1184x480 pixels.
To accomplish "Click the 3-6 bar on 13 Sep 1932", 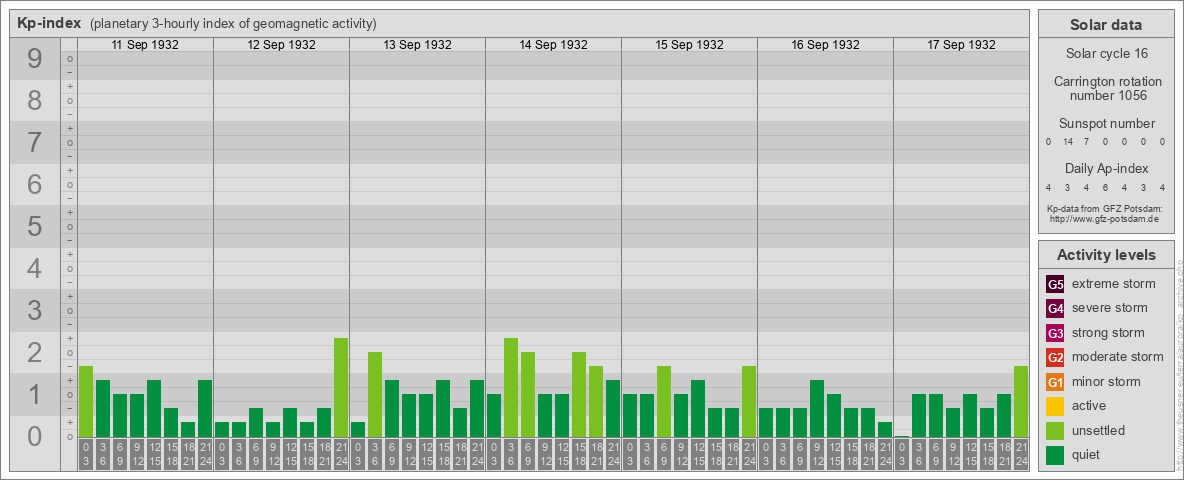I will (x=375, y=395).
